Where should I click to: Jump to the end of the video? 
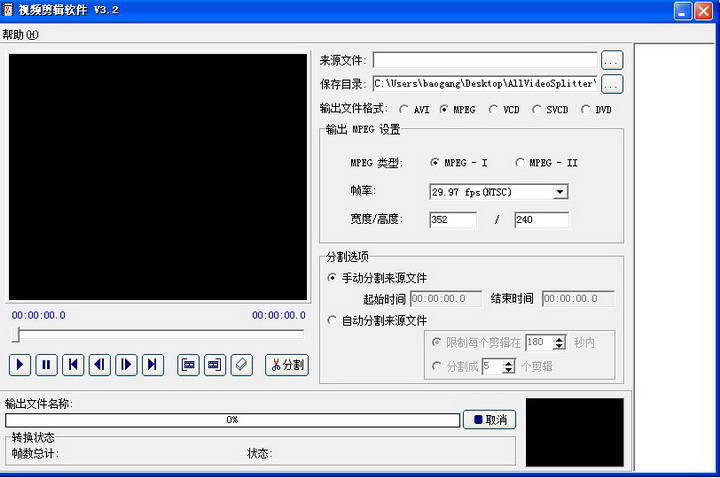tap(152, 365)
